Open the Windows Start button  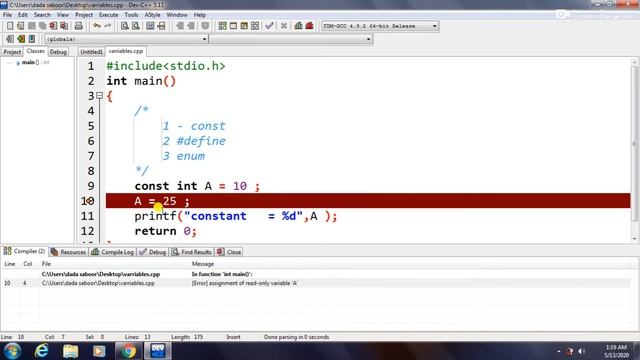(x=12, y=351)
